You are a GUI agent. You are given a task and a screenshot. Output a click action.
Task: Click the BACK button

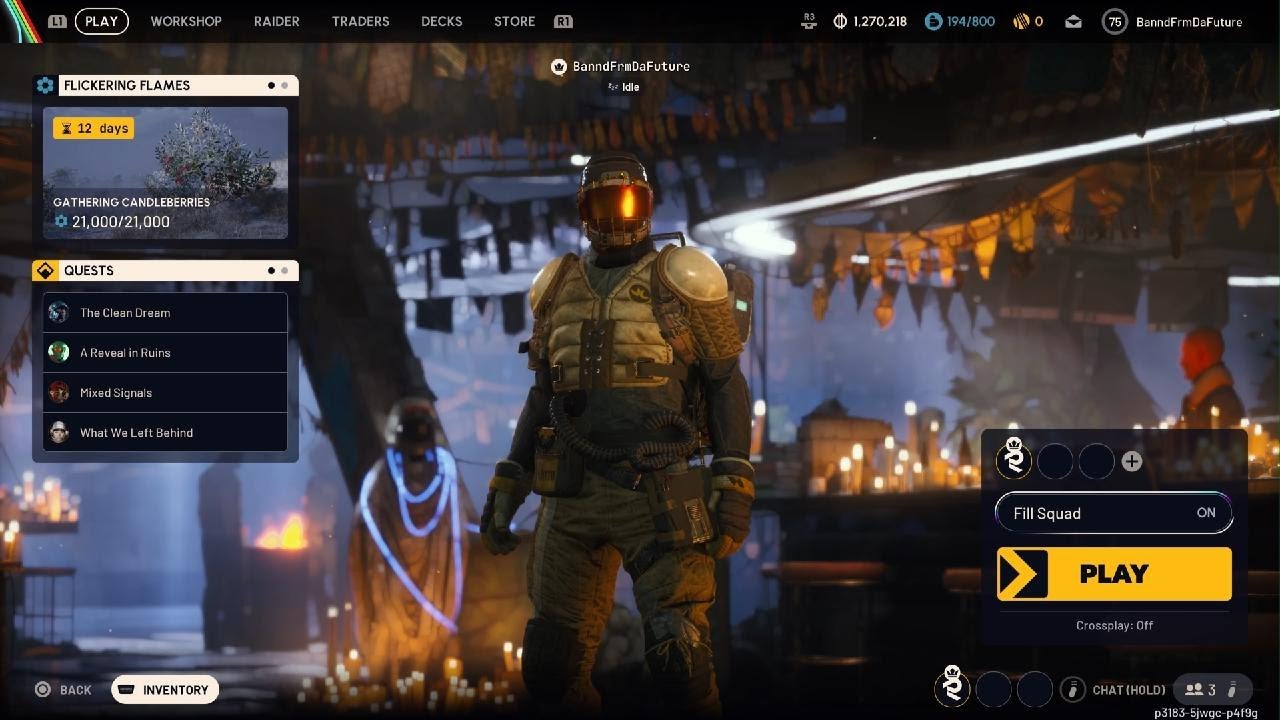coord(64,690)
